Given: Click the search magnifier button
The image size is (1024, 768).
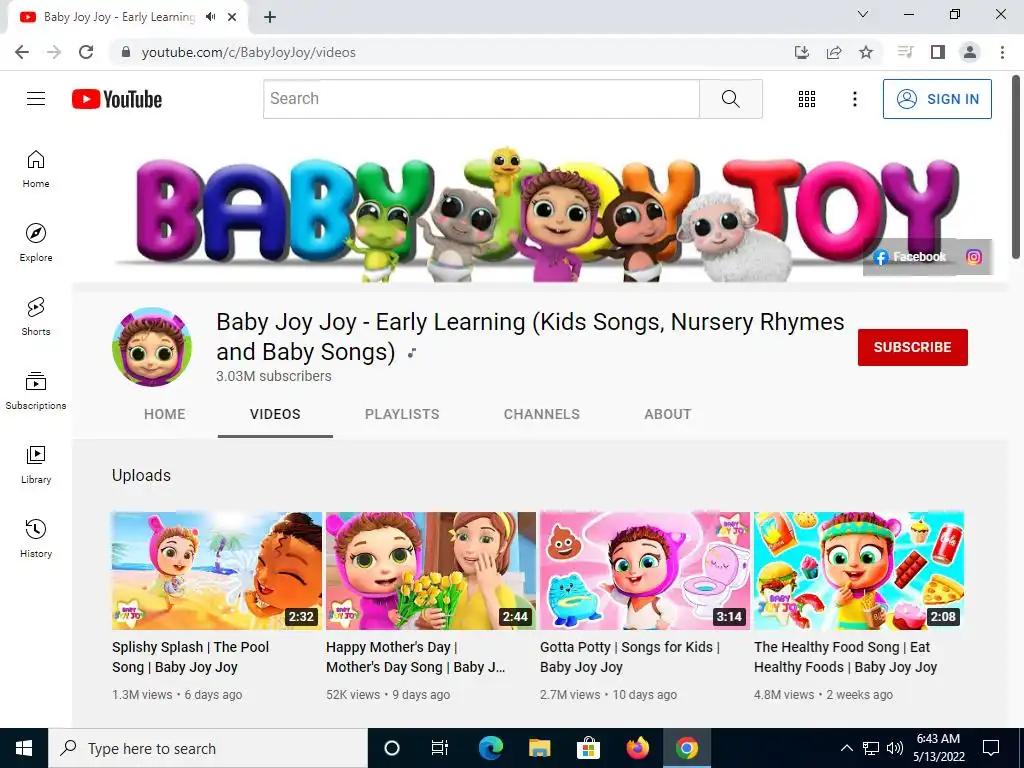Looking at the screenshot, I should pyautogui.click(x=731, y=99).
